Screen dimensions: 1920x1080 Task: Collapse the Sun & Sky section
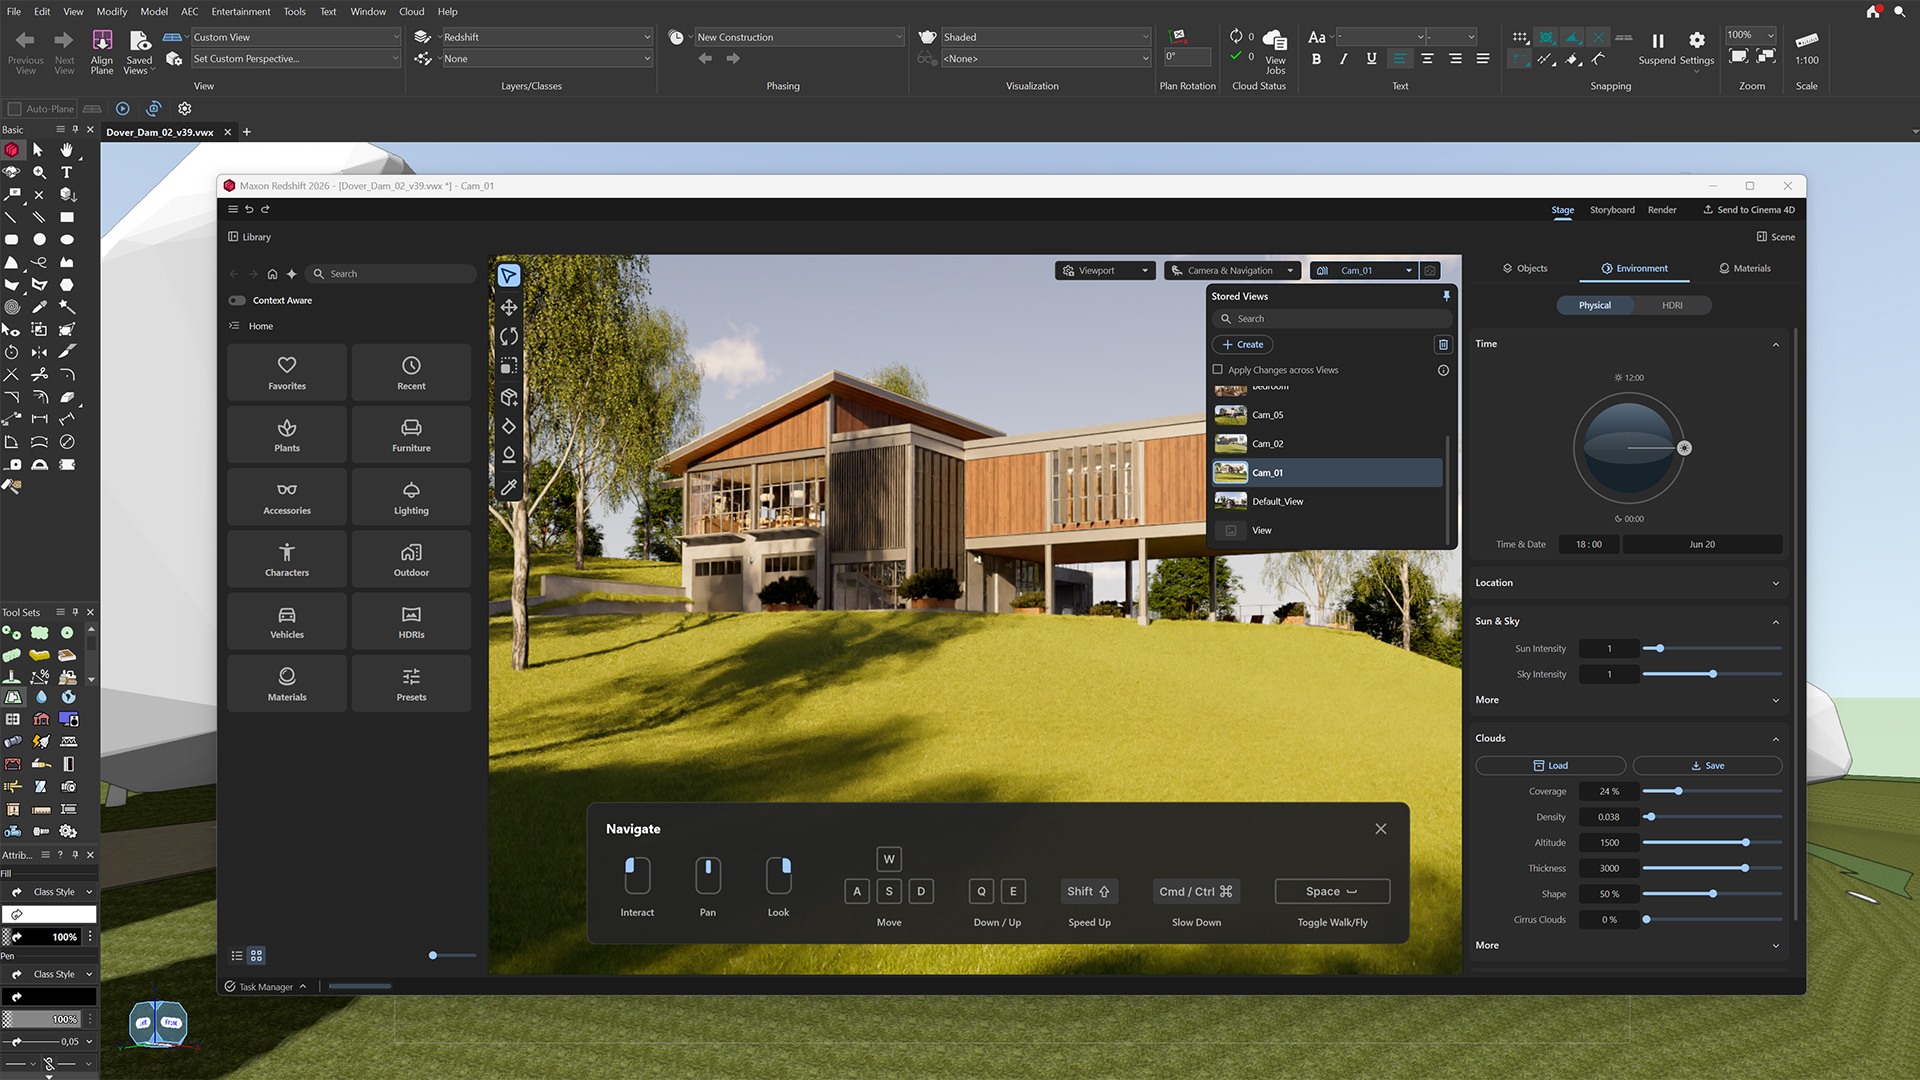1627,621
